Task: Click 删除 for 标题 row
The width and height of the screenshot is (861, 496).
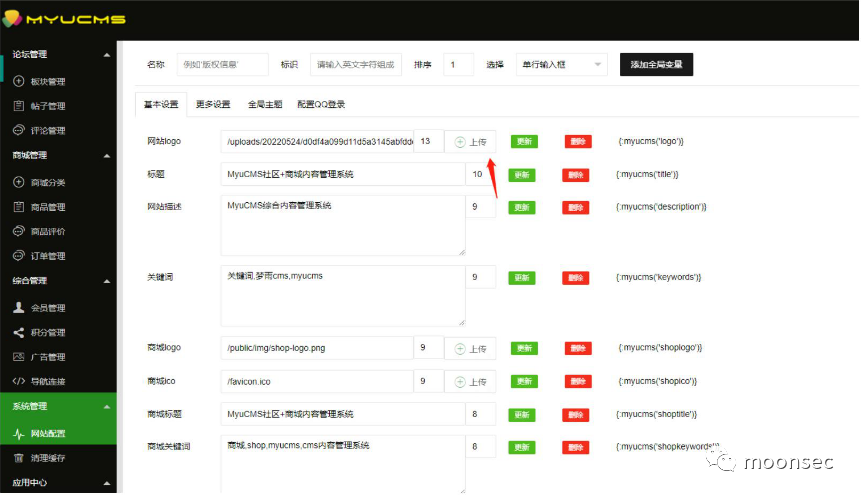Action: click(x=575, y=175)
